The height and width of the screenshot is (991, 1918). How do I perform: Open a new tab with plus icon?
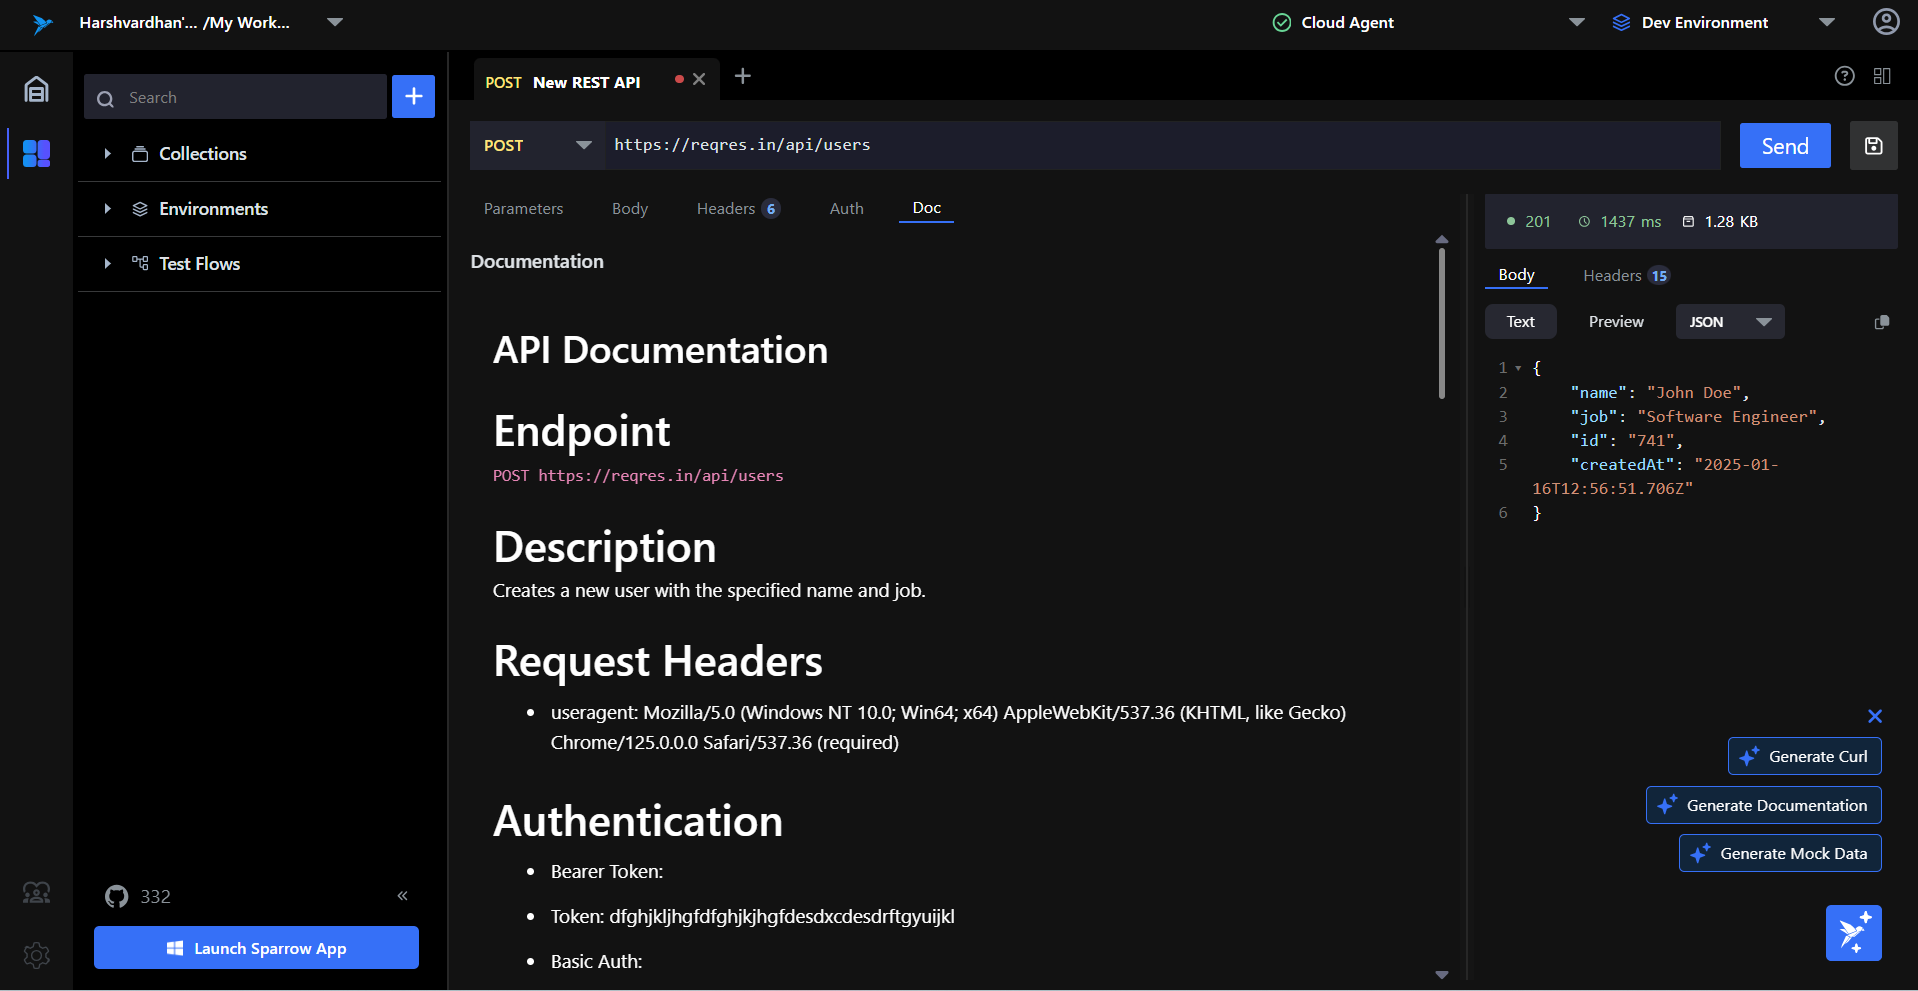[742, 76]
